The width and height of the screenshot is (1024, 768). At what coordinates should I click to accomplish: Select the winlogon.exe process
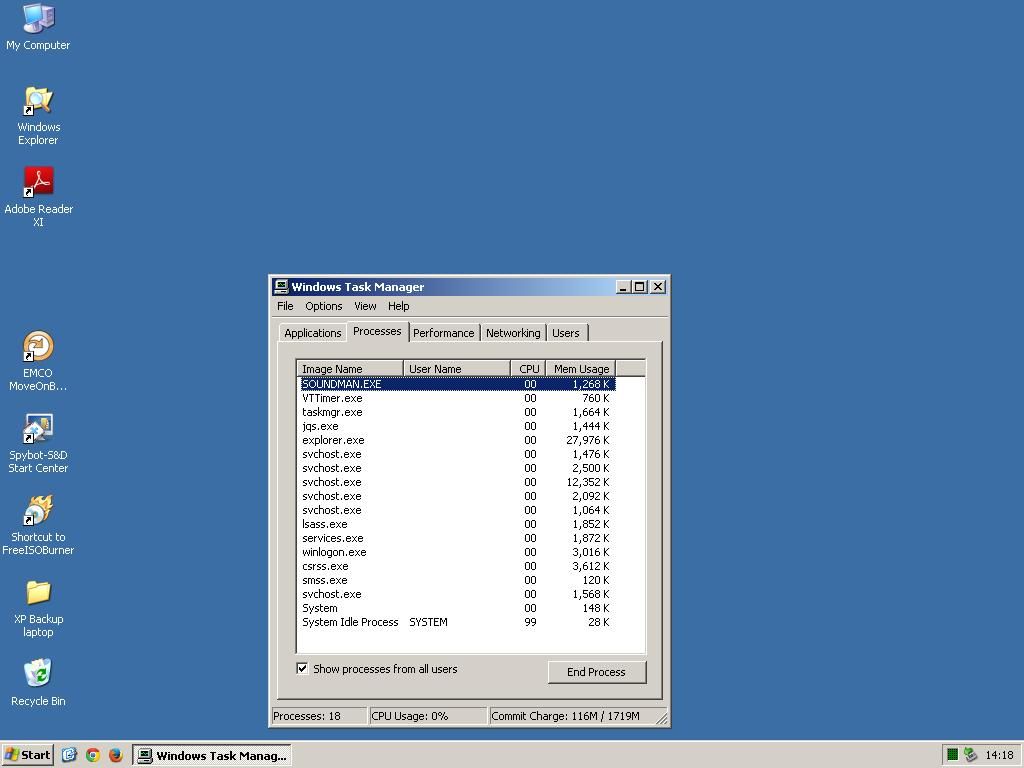[x=456, y=552]
